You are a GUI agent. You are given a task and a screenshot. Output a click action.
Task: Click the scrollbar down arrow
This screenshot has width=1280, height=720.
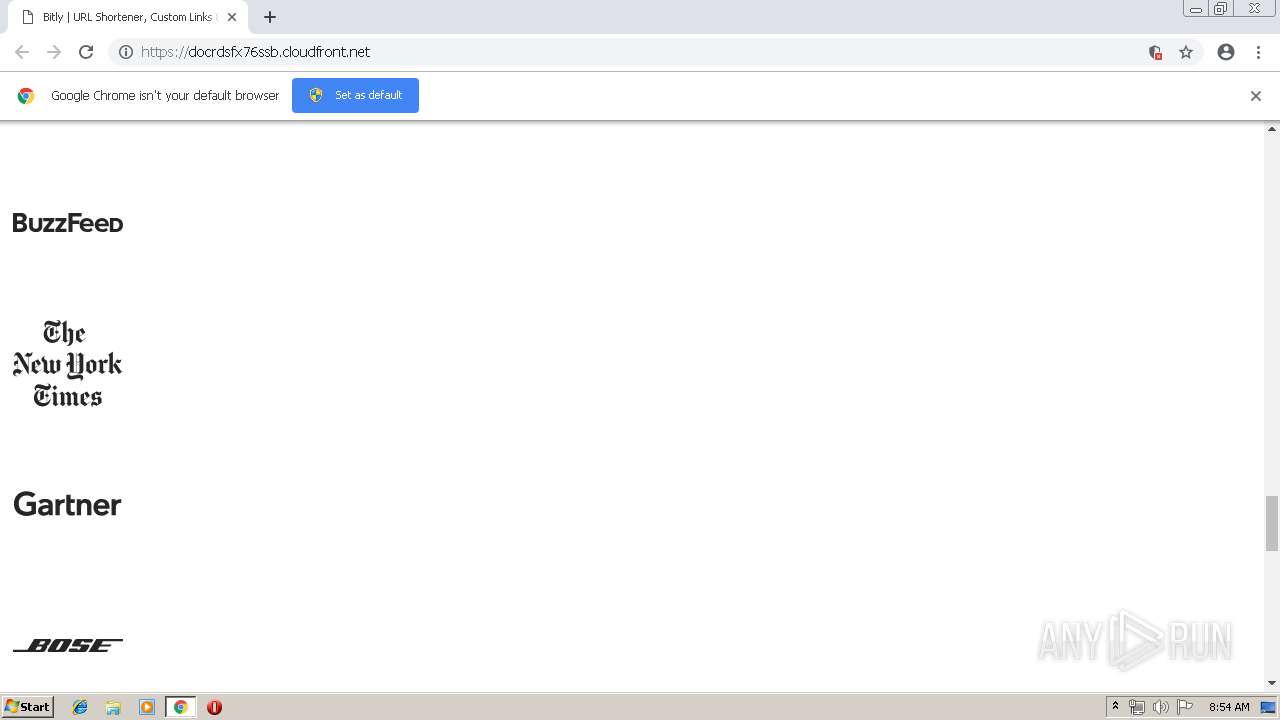(1272, 683)
